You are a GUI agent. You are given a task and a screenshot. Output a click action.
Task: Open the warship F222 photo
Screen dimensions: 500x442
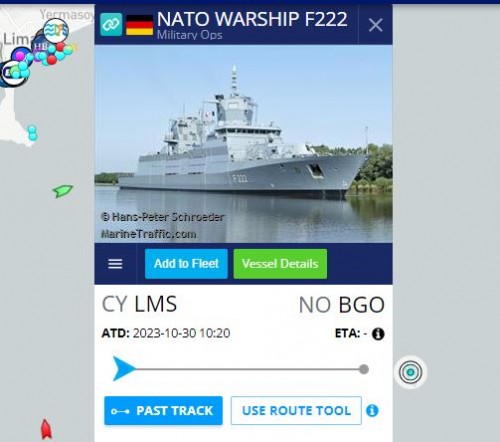click(x=243, y=144)
